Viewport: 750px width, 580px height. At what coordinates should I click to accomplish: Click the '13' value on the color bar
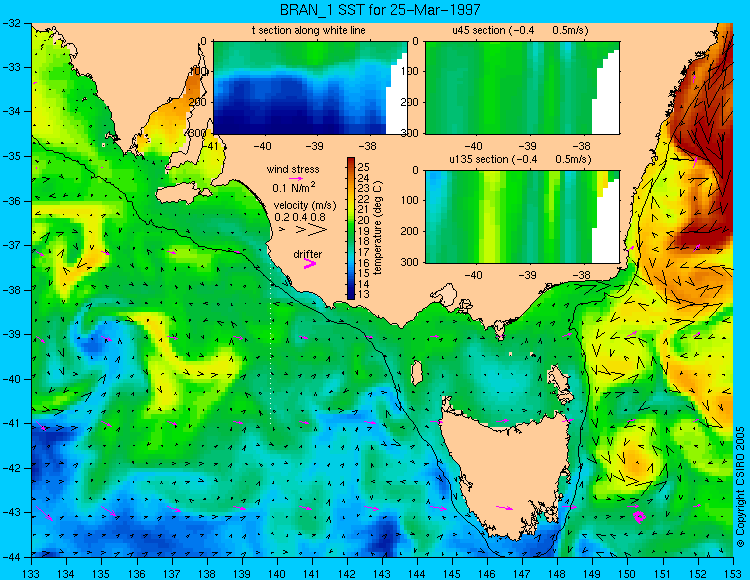click(x=364, y=295)
